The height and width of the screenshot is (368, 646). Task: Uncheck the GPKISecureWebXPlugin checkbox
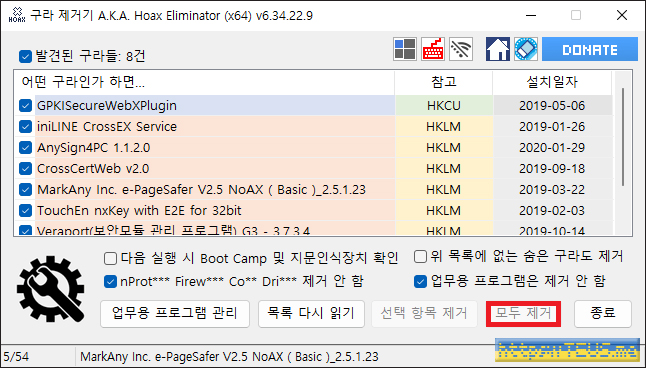(25, 105)
